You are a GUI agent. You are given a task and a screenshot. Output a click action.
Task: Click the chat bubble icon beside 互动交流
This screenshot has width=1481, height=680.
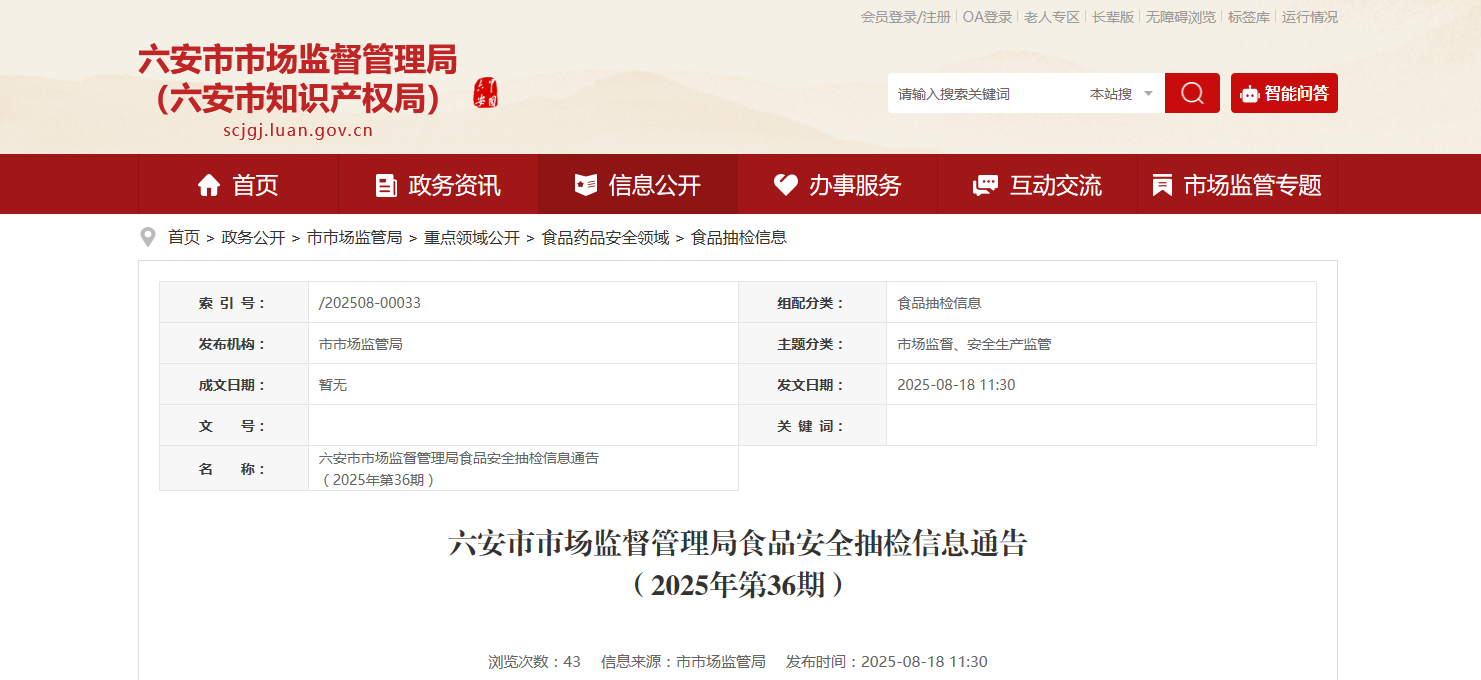click(985, 185)
